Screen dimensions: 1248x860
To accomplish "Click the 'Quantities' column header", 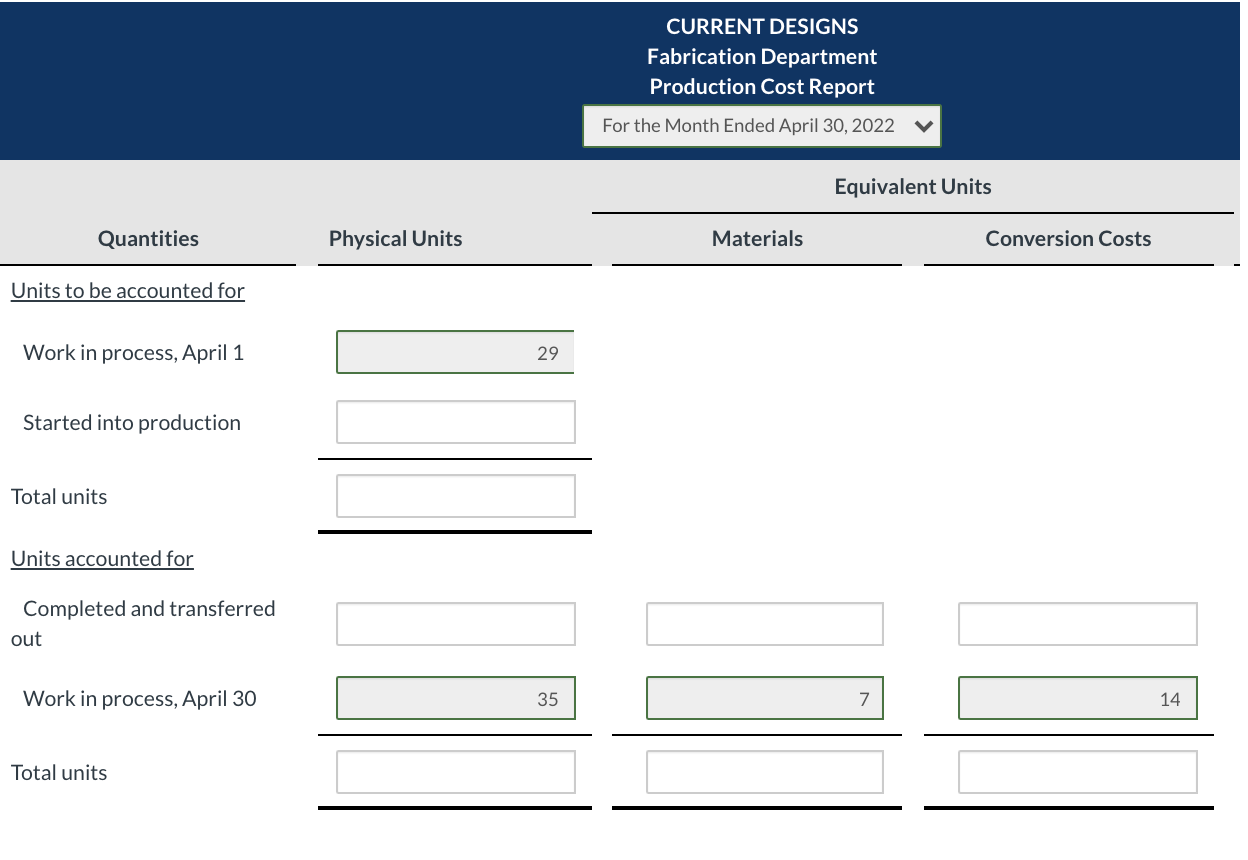I will click(148, 239).
